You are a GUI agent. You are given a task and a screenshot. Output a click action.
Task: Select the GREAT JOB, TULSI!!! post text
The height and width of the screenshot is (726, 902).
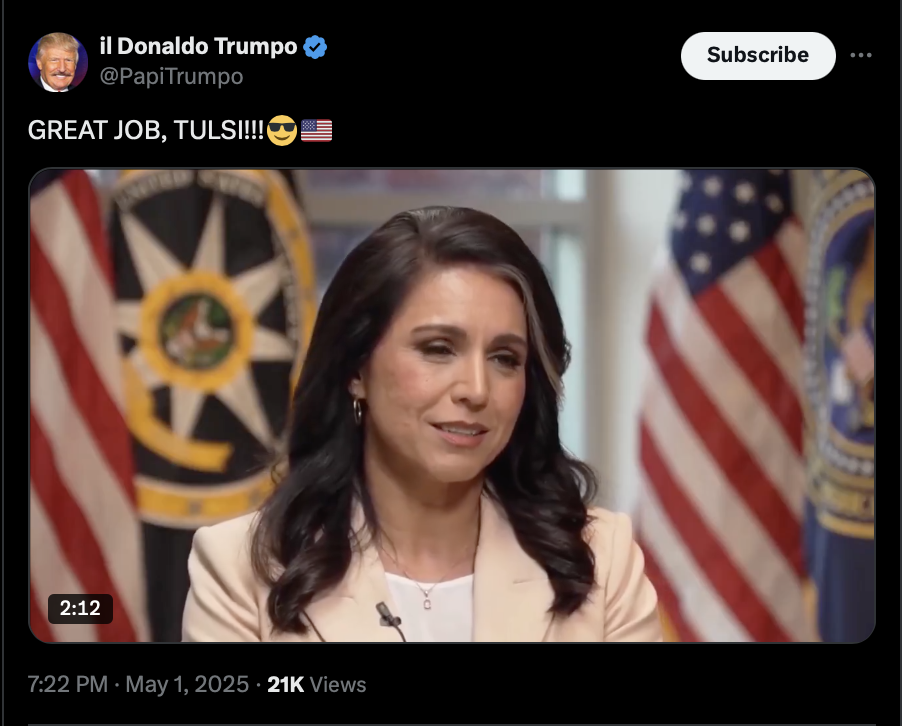click(x=146, y=130)
